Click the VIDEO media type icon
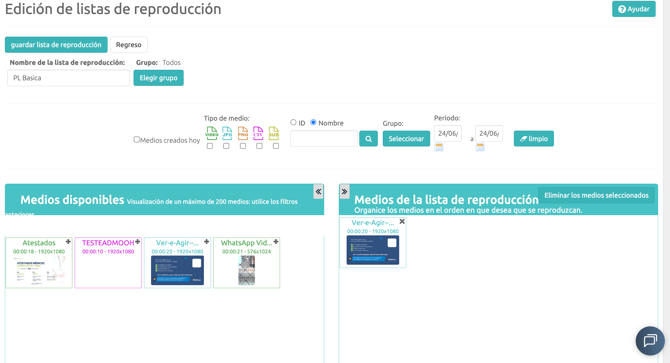The width and height of the screenshot is (670, 363). click(212, 133)
